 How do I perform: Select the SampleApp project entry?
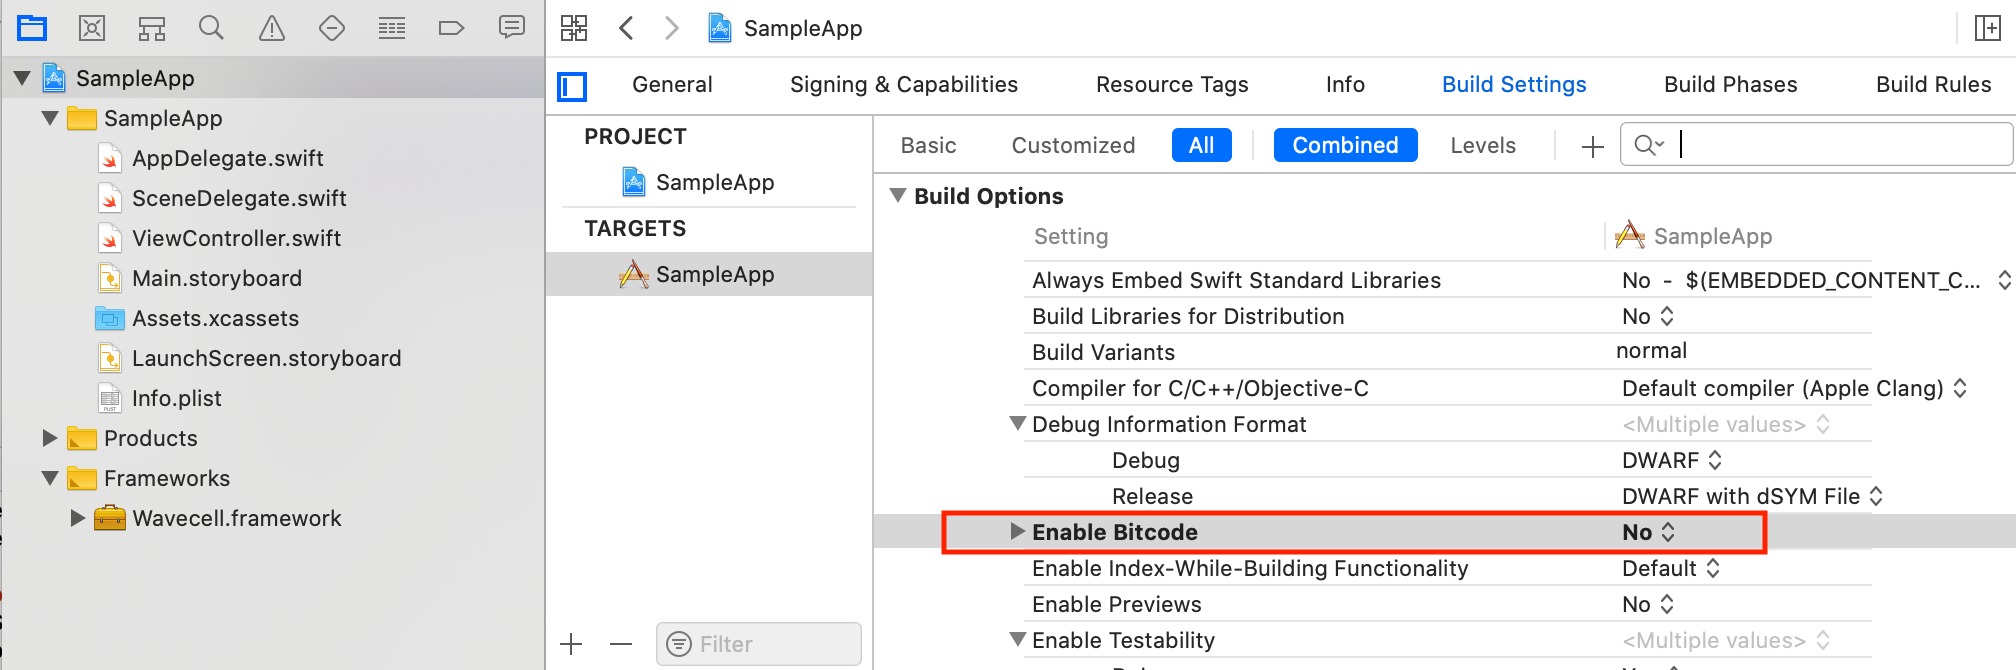714,182
